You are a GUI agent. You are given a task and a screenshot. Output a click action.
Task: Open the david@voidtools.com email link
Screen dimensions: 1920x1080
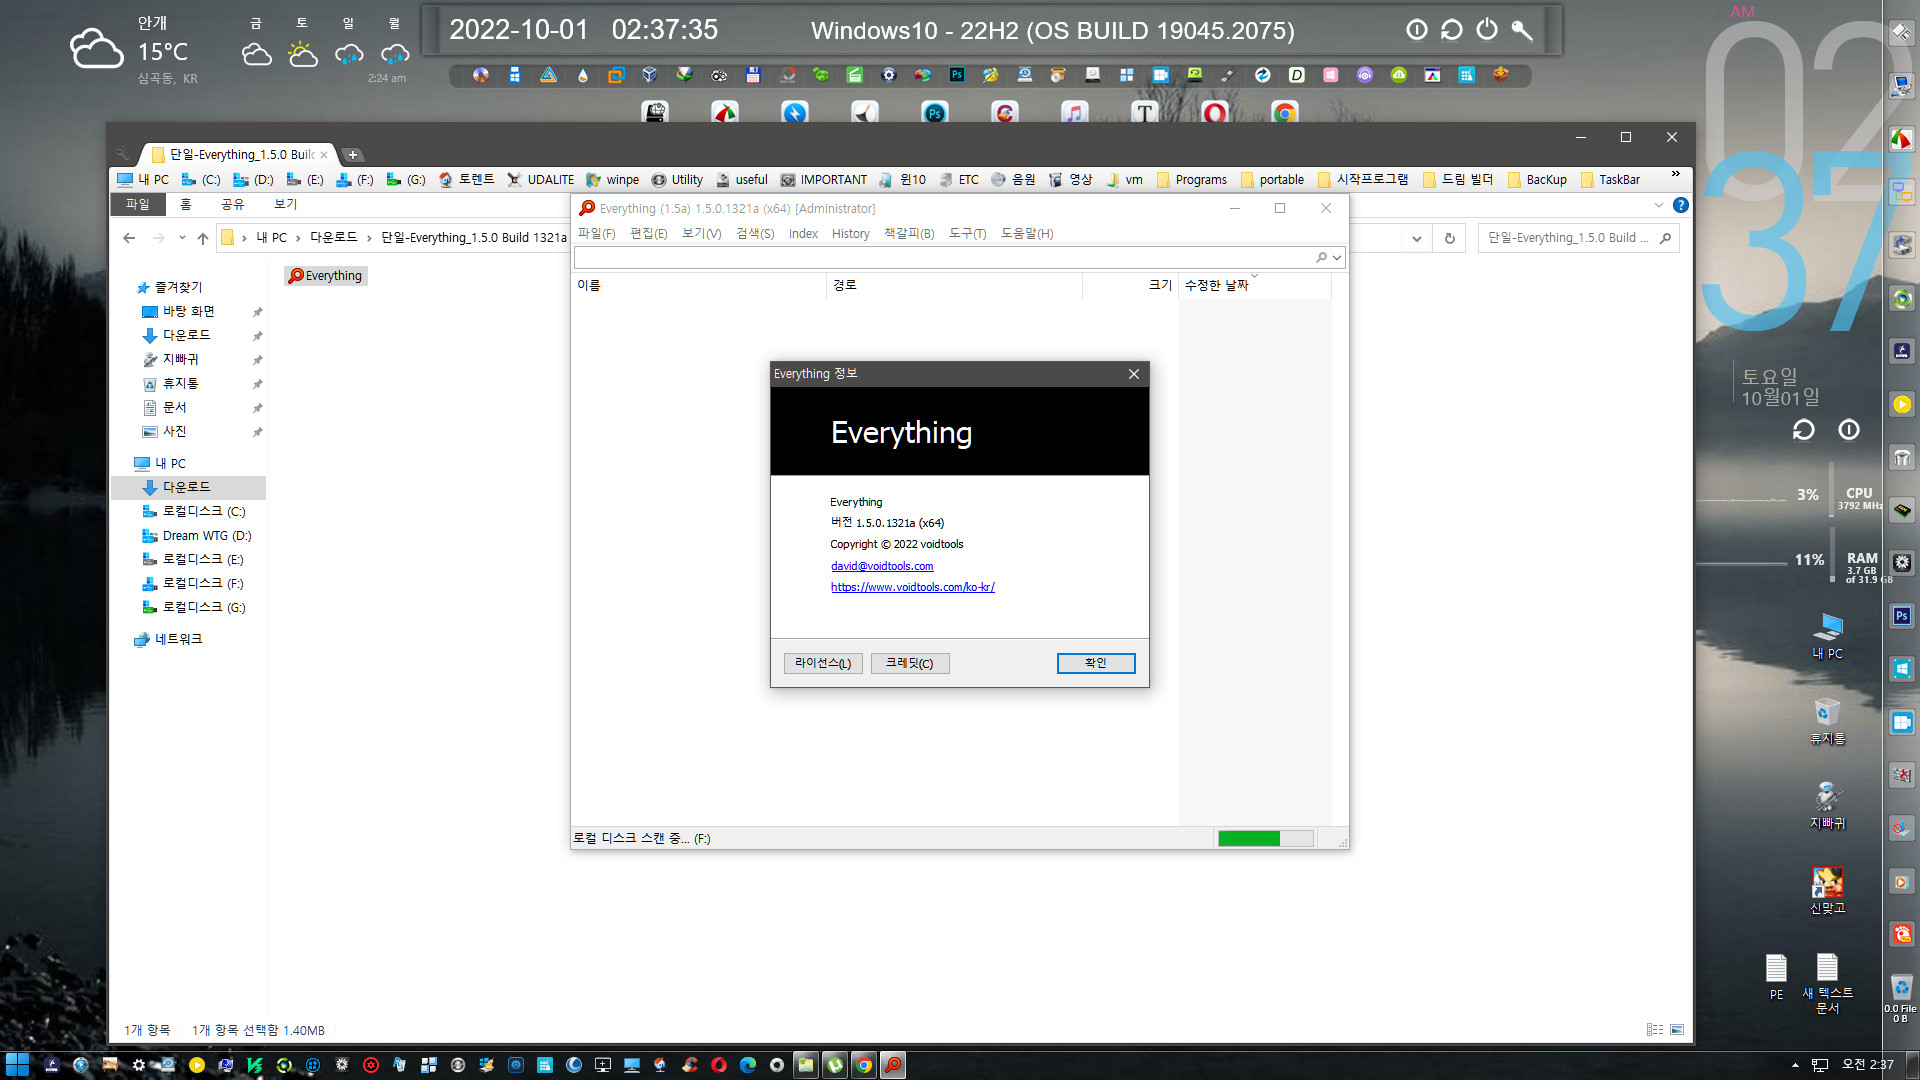pos(882,566)
